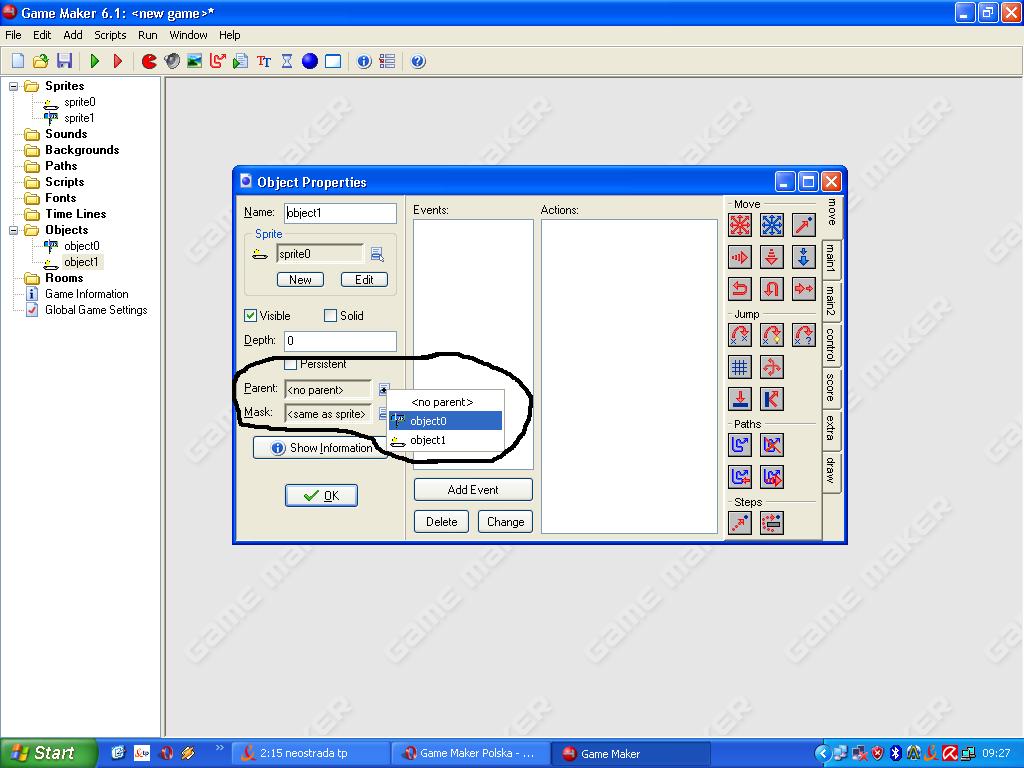This screenshot has height=768, width=1024.
Task: Click the Show Information button
Action: [x=320, y=448]
